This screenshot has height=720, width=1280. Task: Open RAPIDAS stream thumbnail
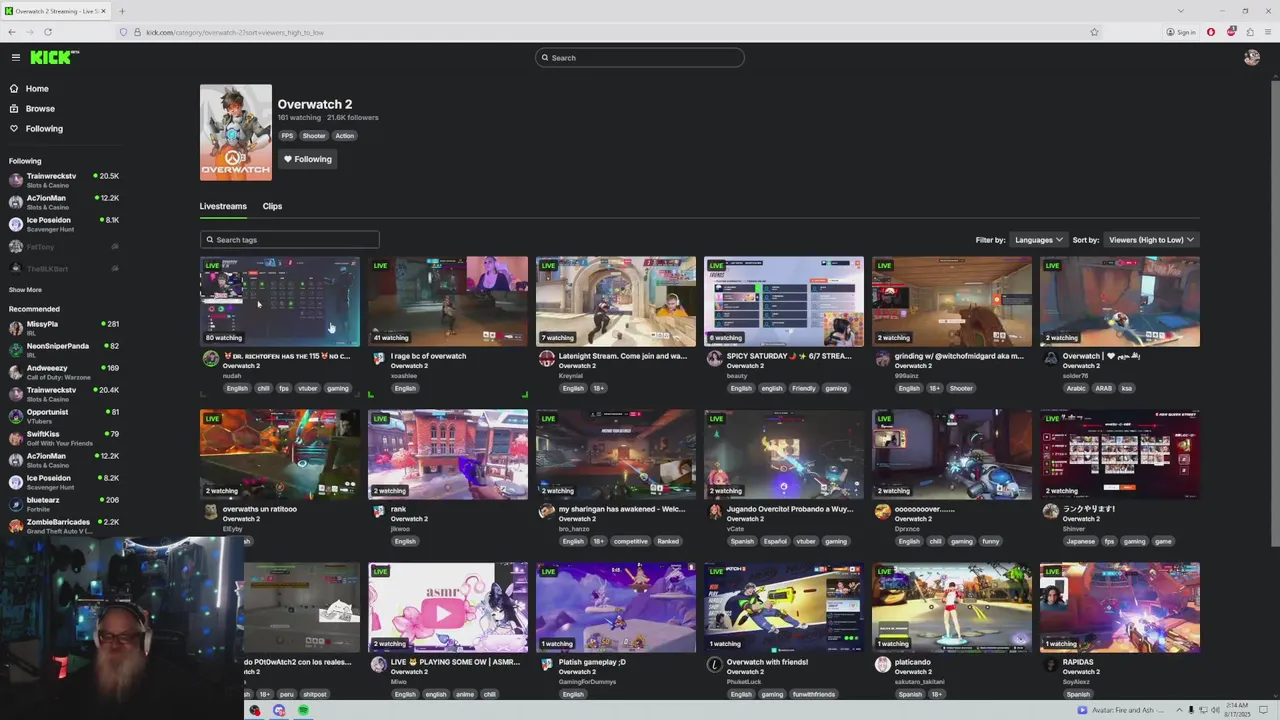pos(1120,607)
